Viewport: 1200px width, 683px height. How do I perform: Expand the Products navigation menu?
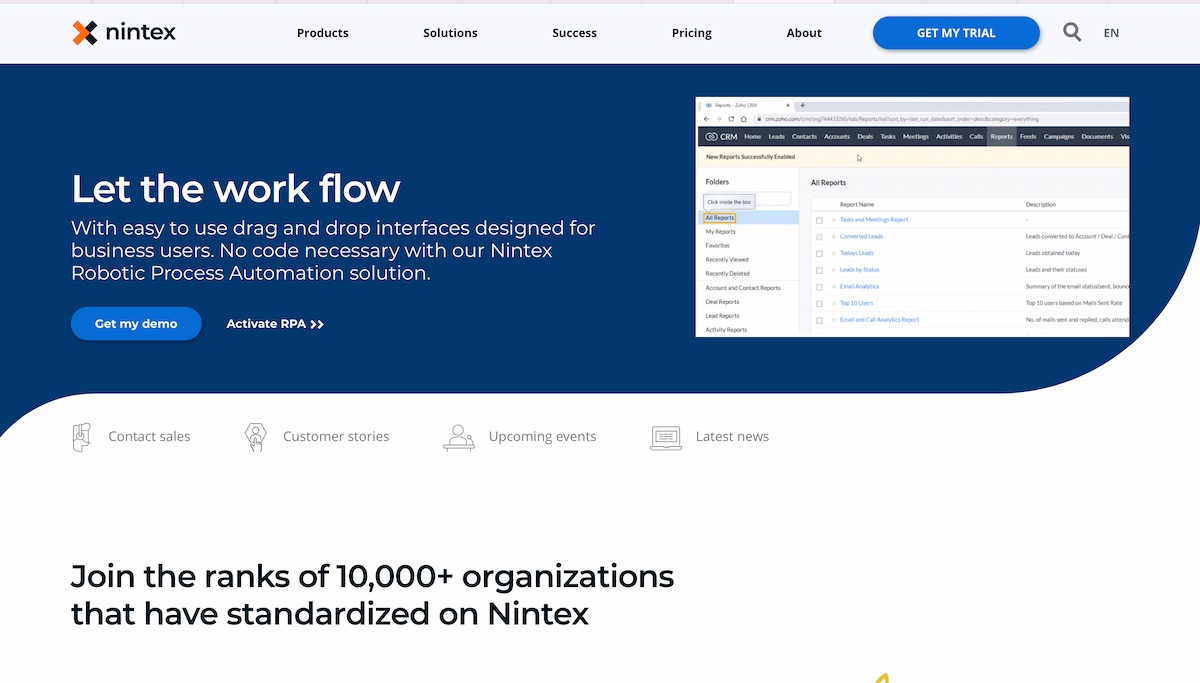322,33
